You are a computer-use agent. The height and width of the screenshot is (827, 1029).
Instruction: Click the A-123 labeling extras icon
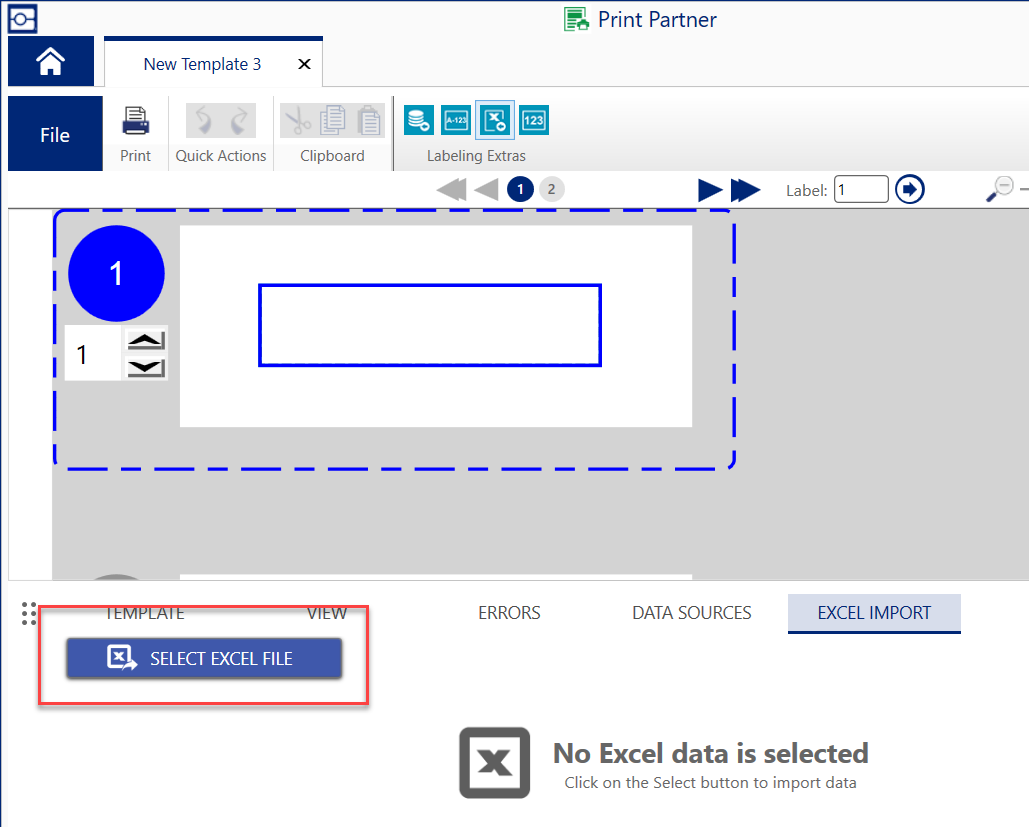click(x=456, y=120)
